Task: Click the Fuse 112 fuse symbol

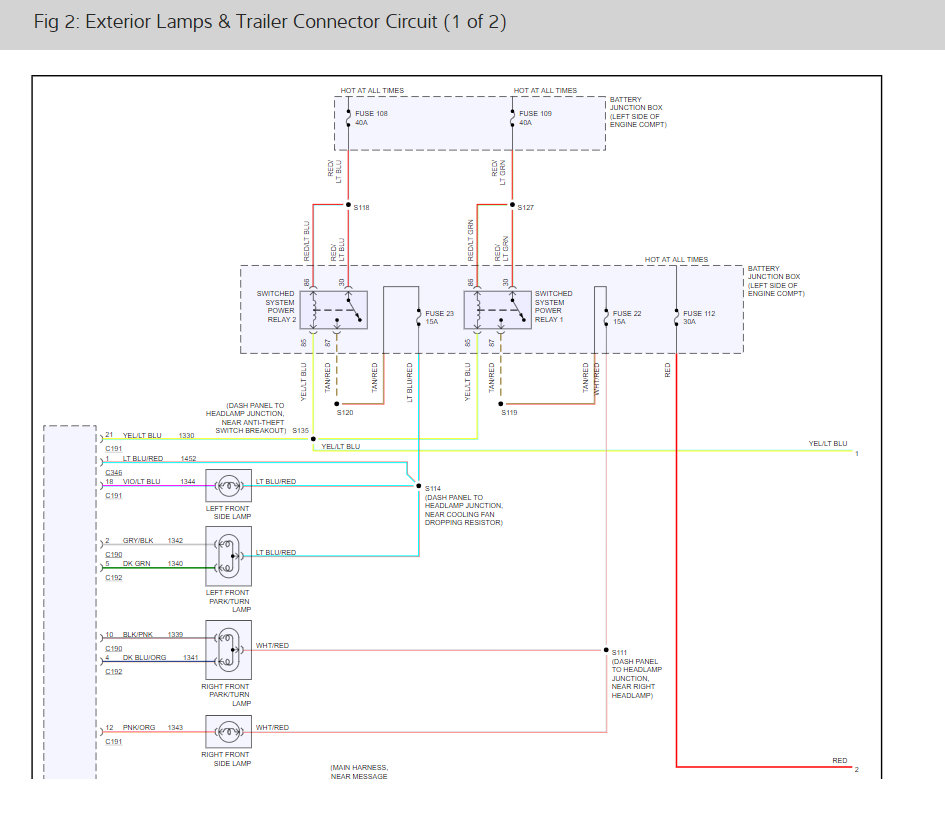Action: (x=676, y=318)
